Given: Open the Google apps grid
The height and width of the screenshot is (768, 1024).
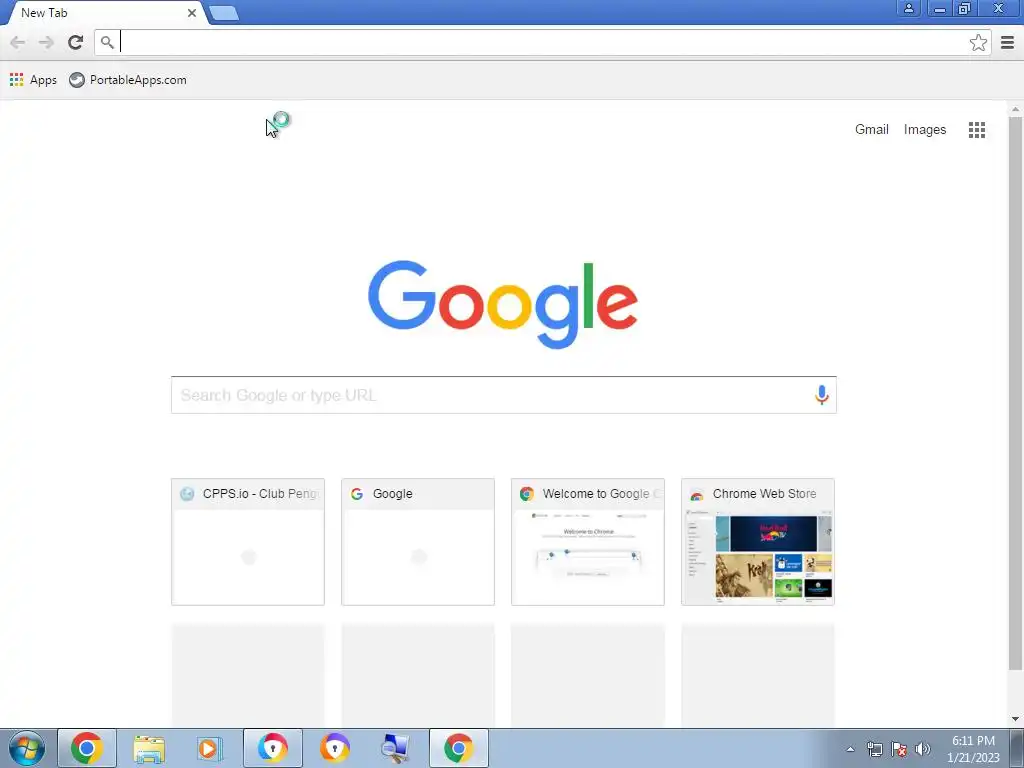Looking at the screenshot, I should coord(976,130).
